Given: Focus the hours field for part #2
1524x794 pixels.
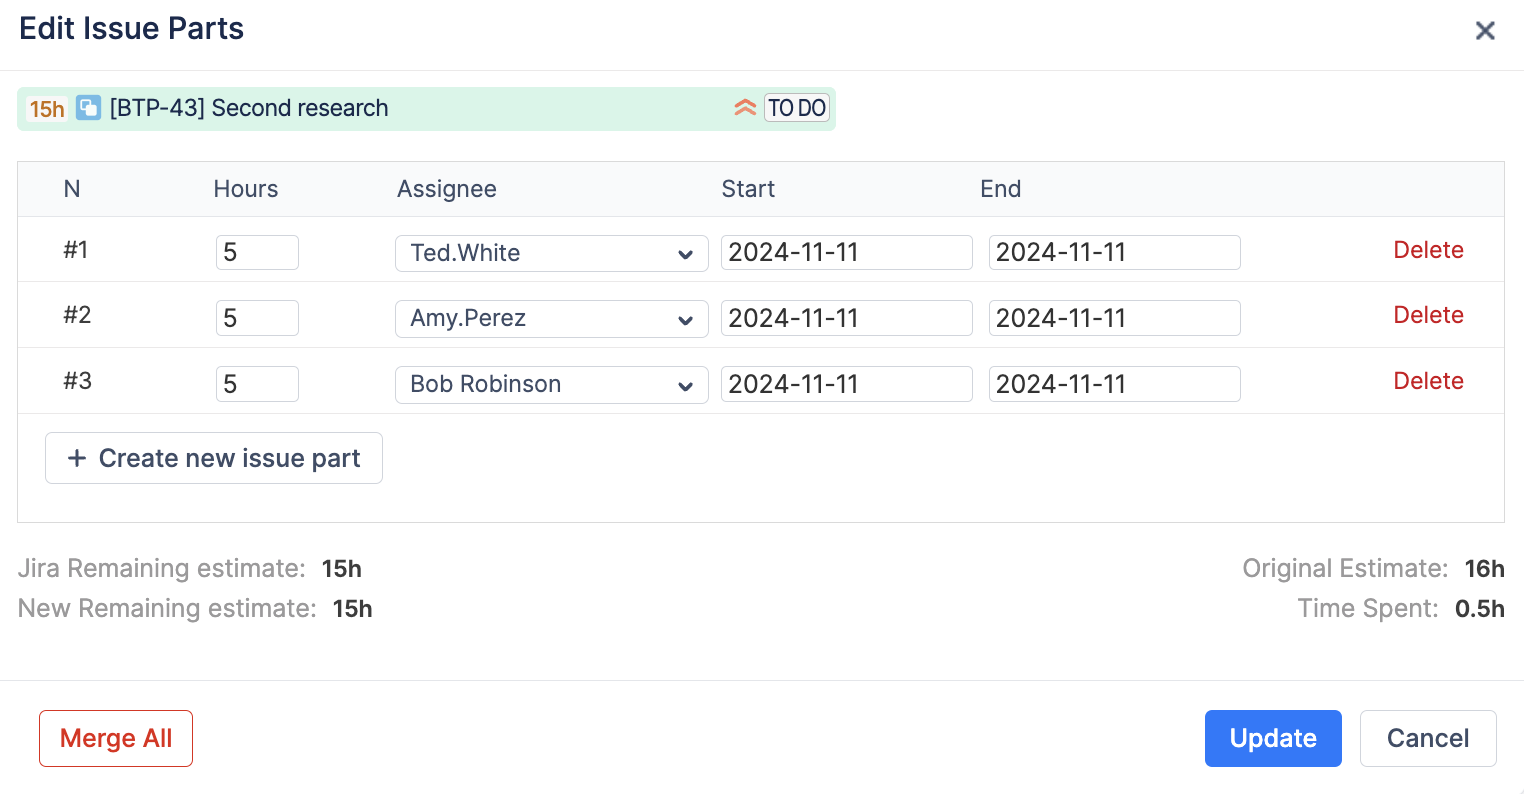Looking at the screenshot, I should [x=257, y=319].
